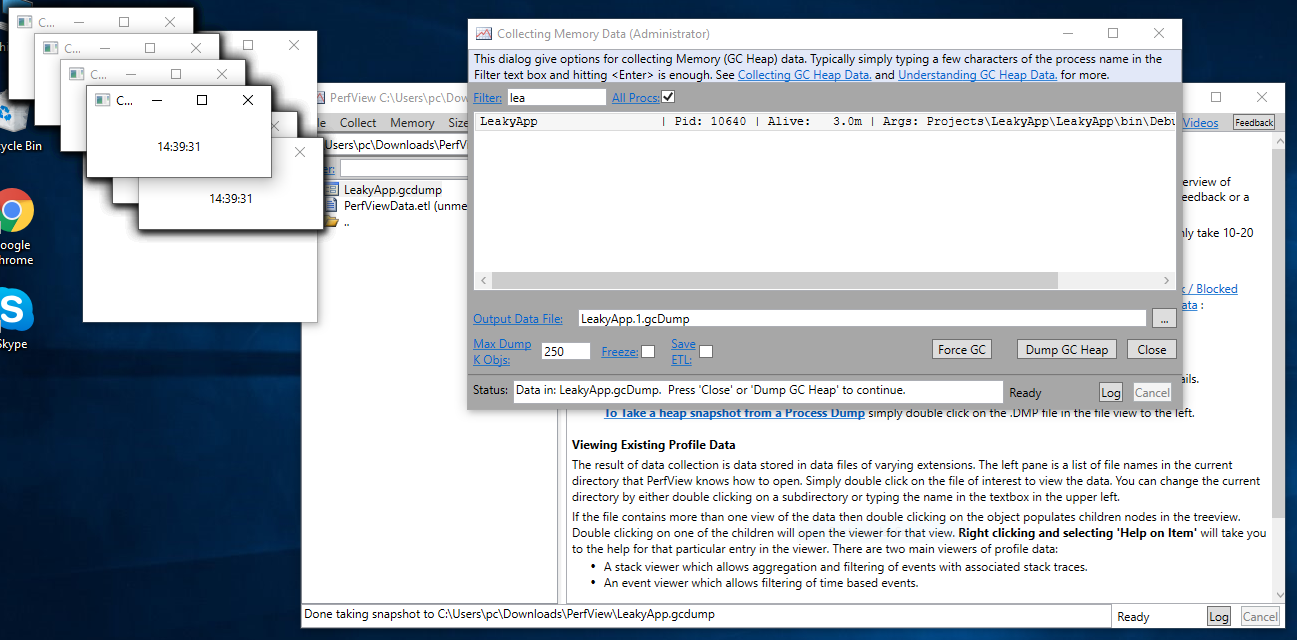Click the Save ETL help link
The height and width of the screenshot is (640, 1297).
(x=683, y=351)
